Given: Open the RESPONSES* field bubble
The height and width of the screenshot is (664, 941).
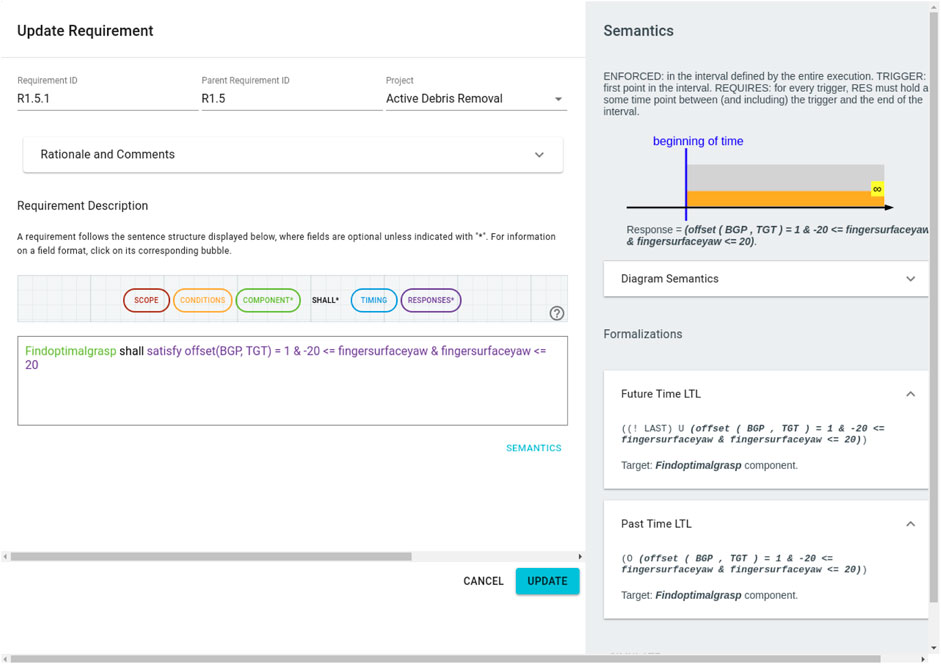Looking at the screenshot, I should [x=431, y=300].
